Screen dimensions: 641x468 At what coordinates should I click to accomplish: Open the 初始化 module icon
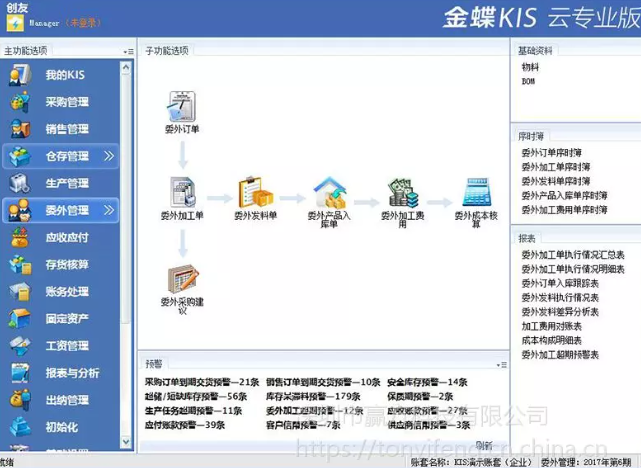(20, 427)
